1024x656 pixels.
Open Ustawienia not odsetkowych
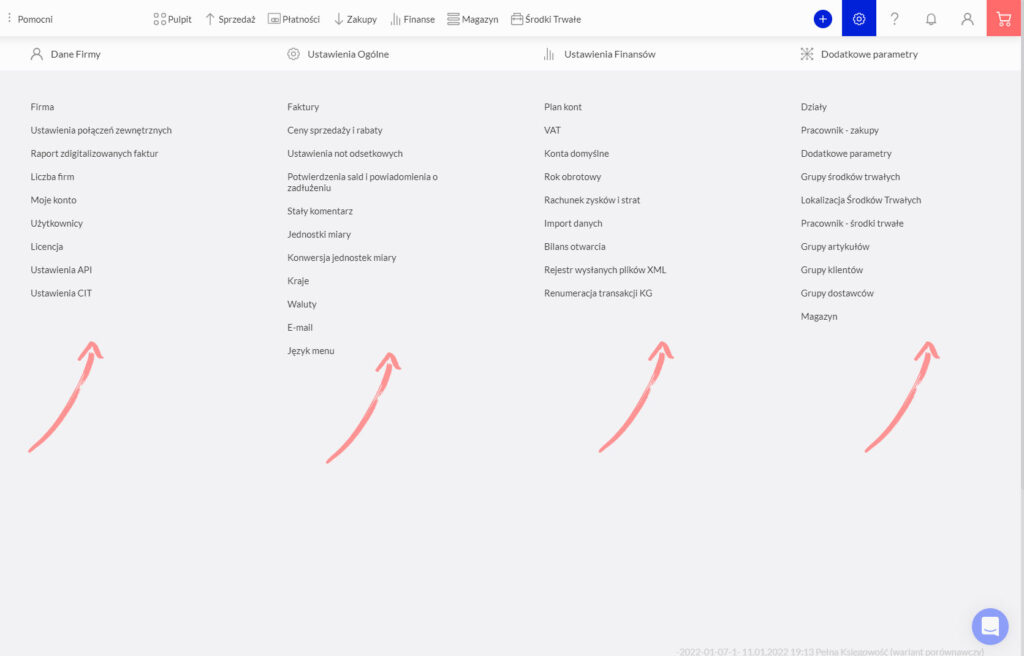[345, 154]
